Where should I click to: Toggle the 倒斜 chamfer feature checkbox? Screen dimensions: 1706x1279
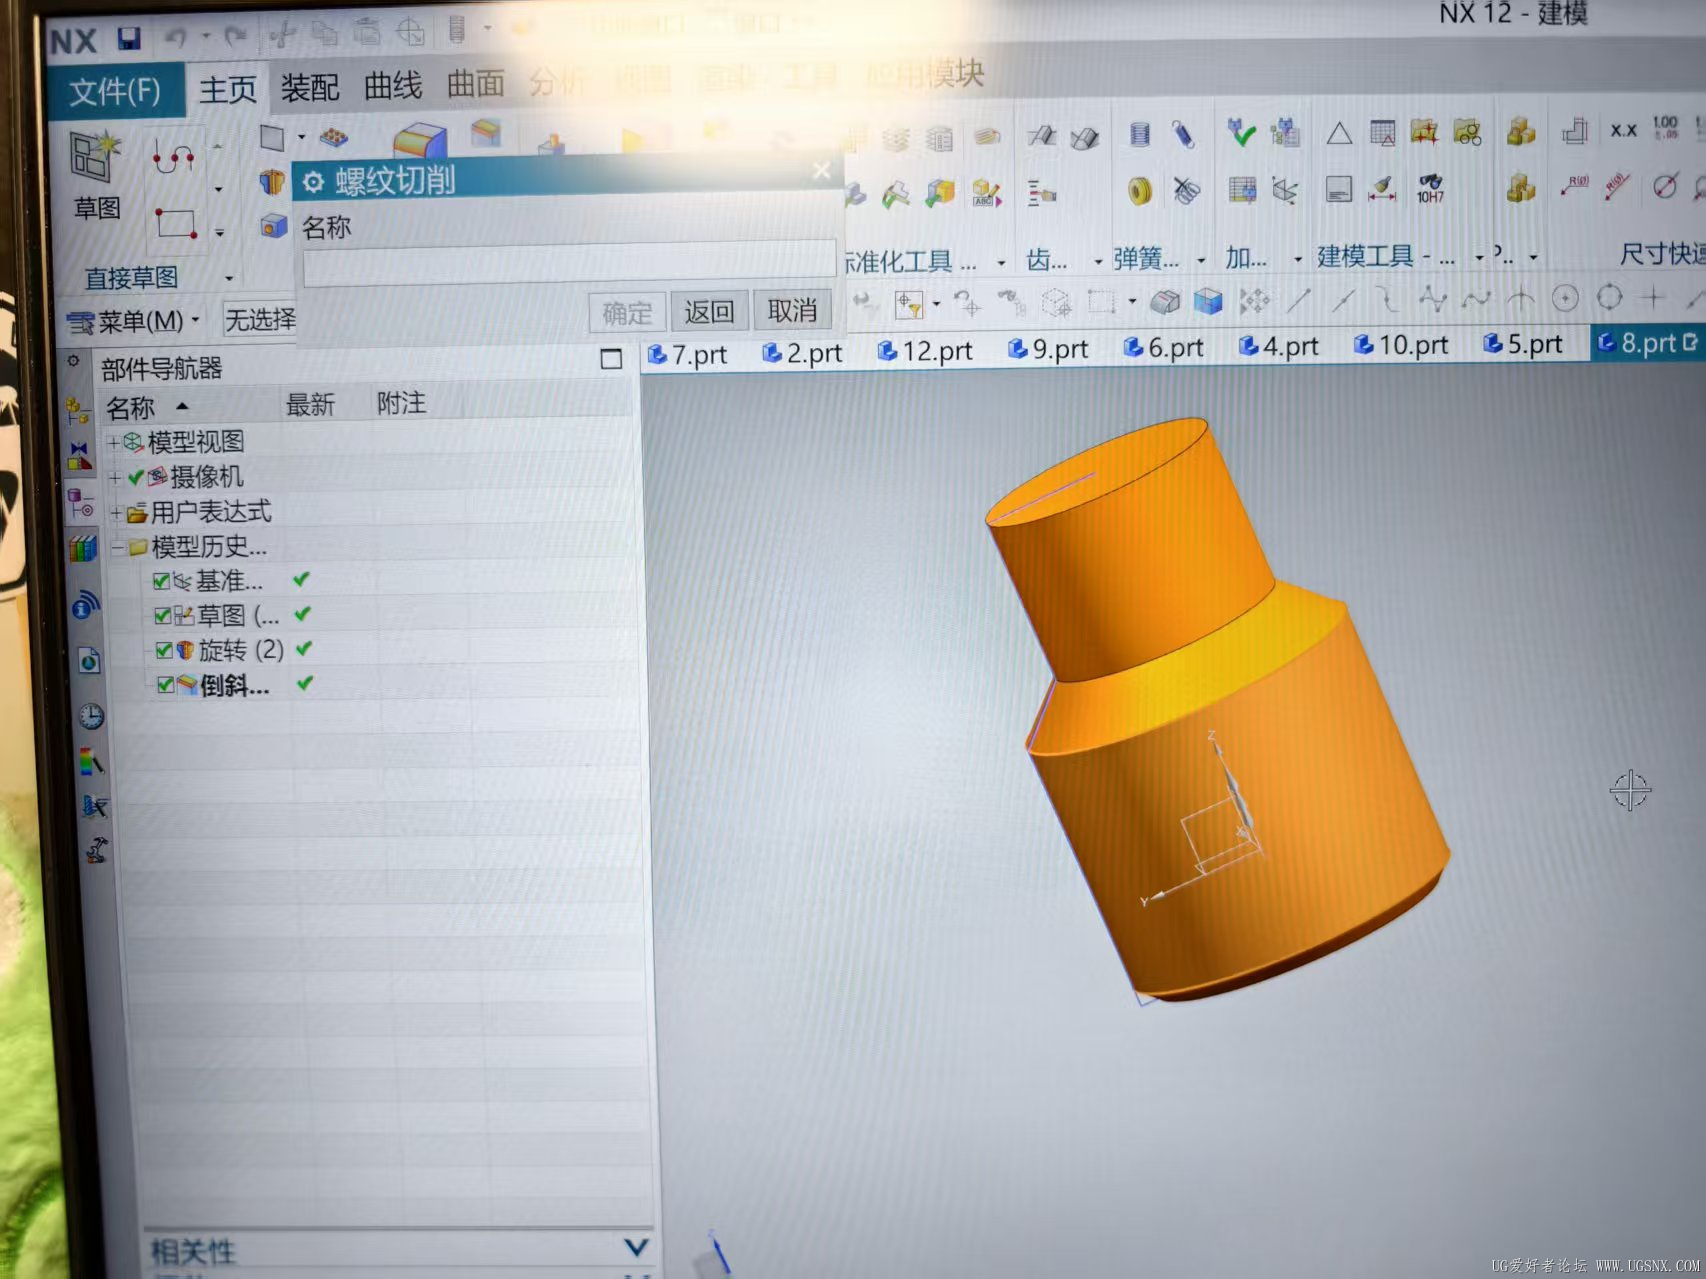coord(166,685)
